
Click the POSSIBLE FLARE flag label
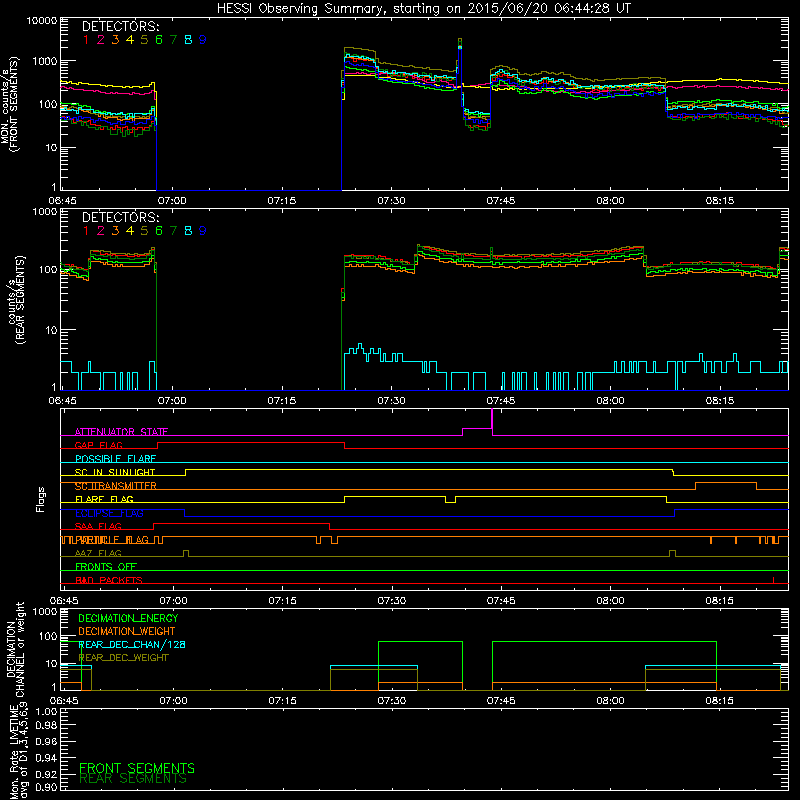coord(115,459)
